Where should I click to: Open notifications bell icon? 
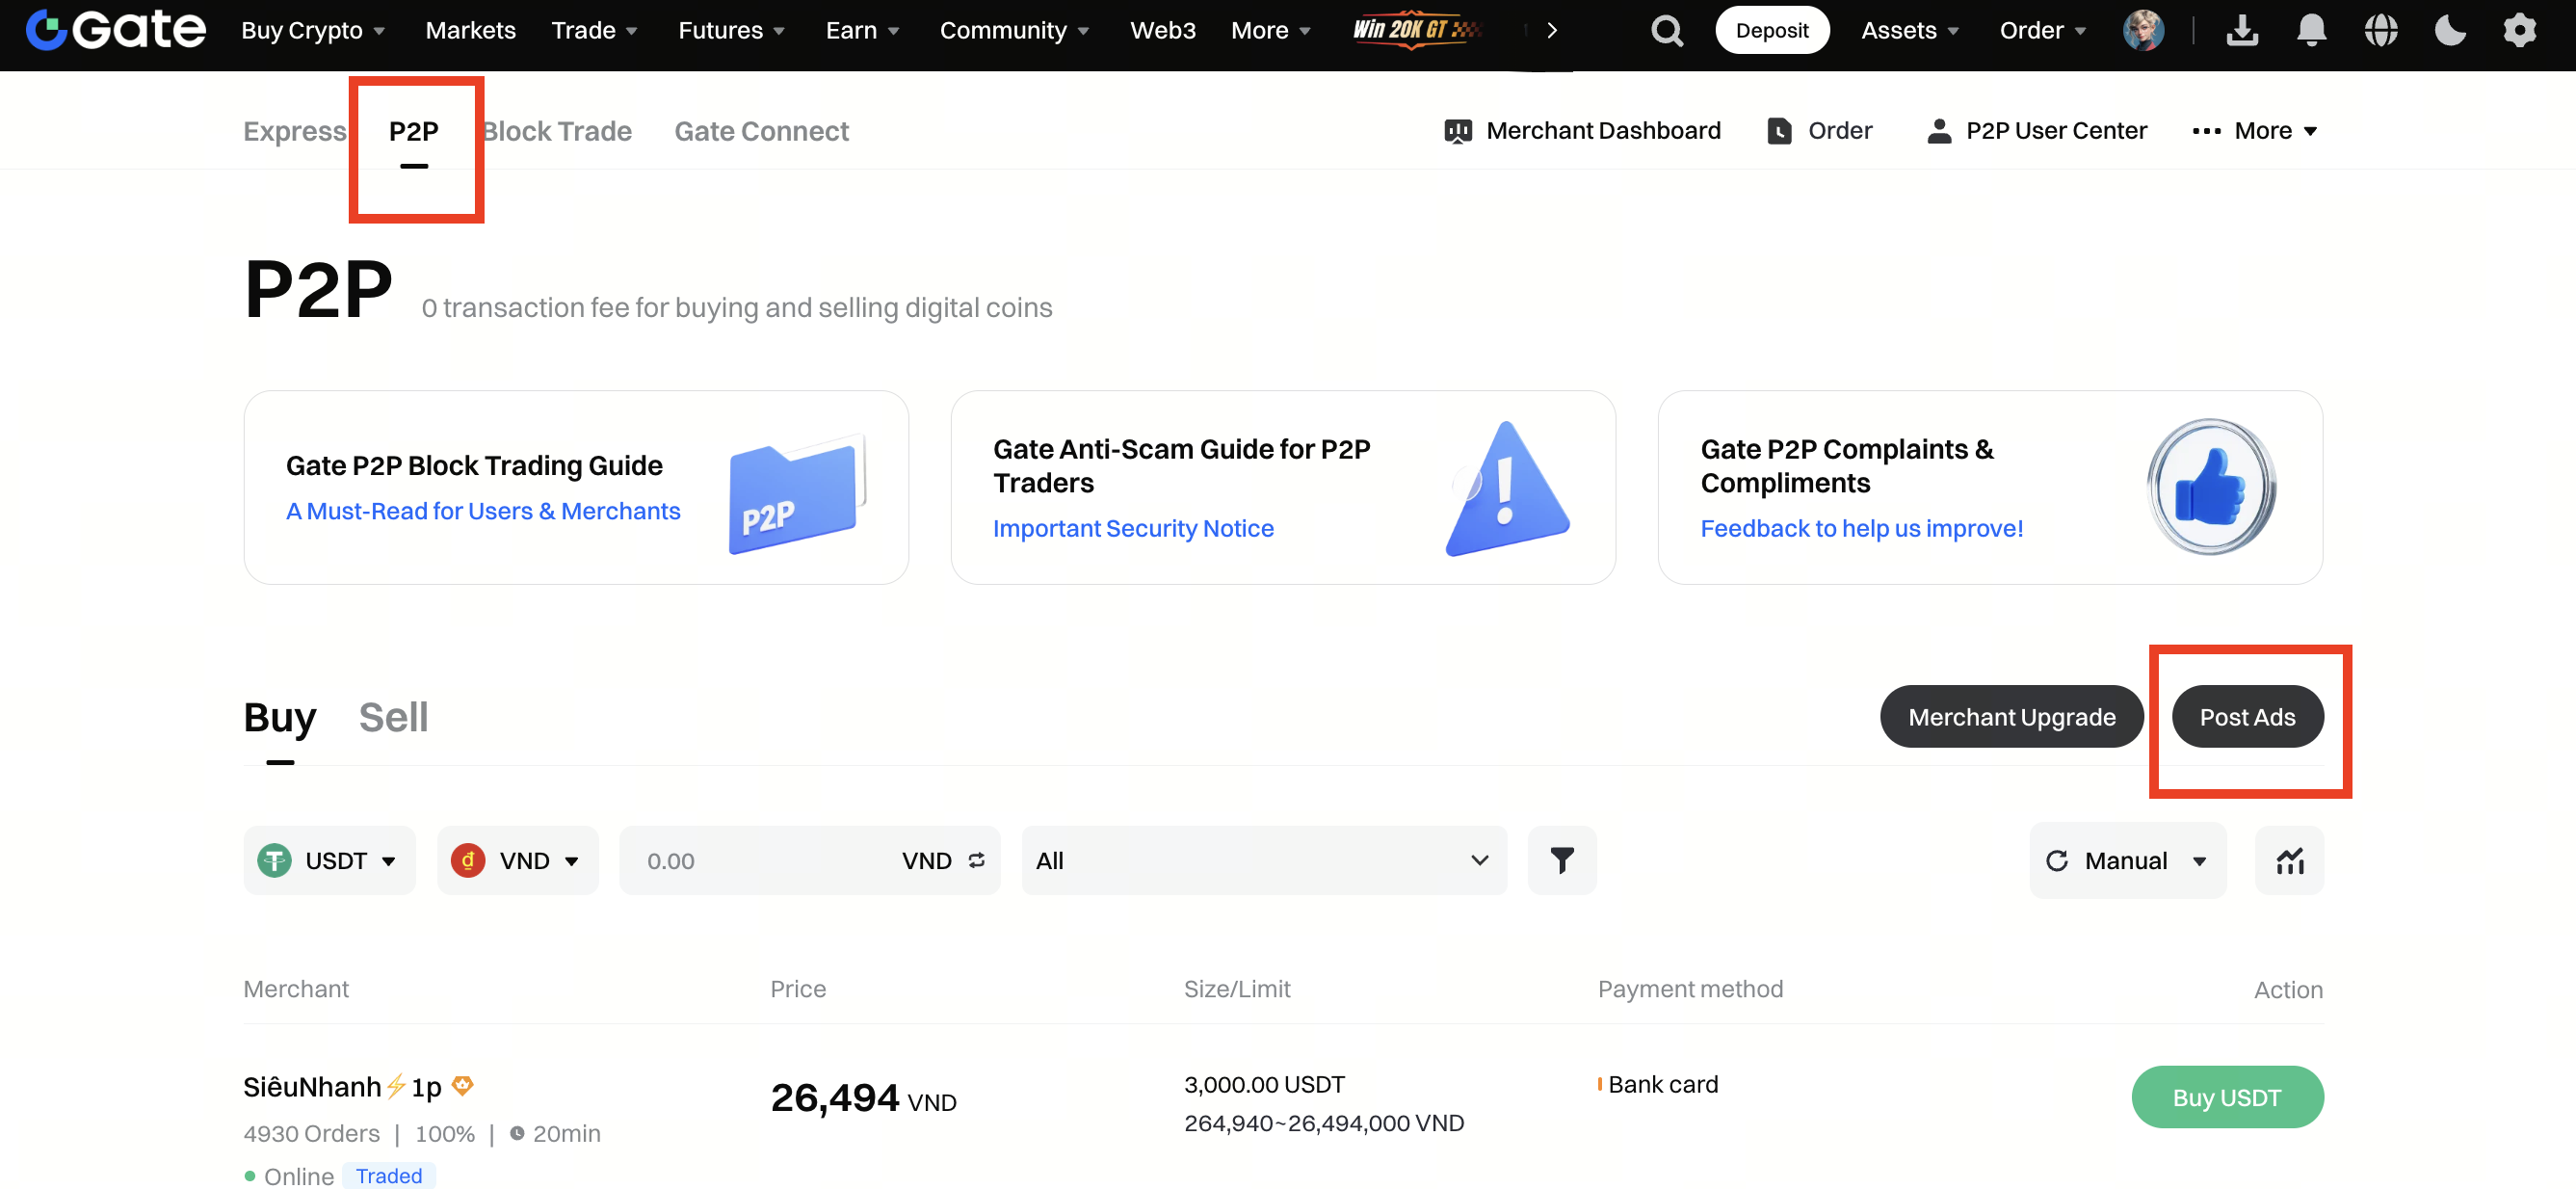click(x=2311, y=31)
